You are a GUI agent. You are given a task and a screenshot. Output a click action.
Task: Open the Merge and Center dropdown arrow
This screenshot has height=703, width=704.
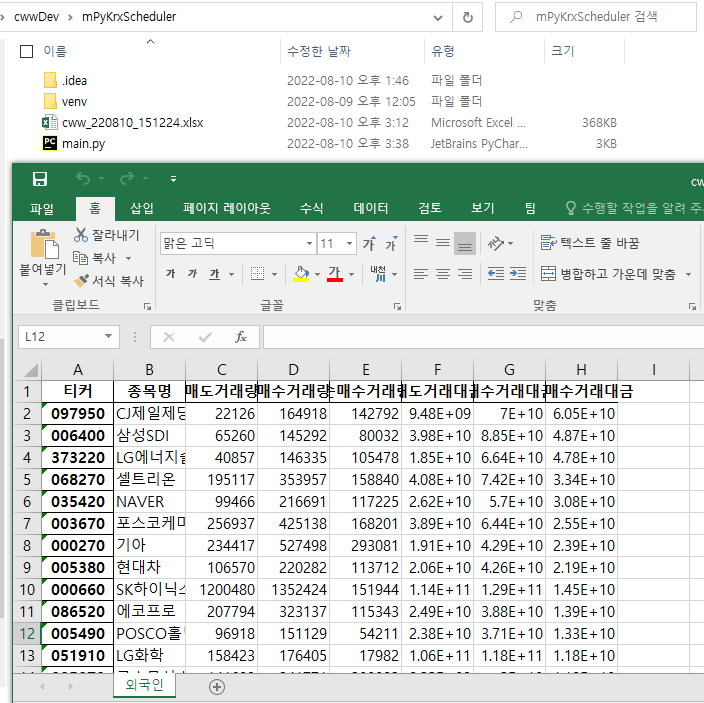click(688, 274)
